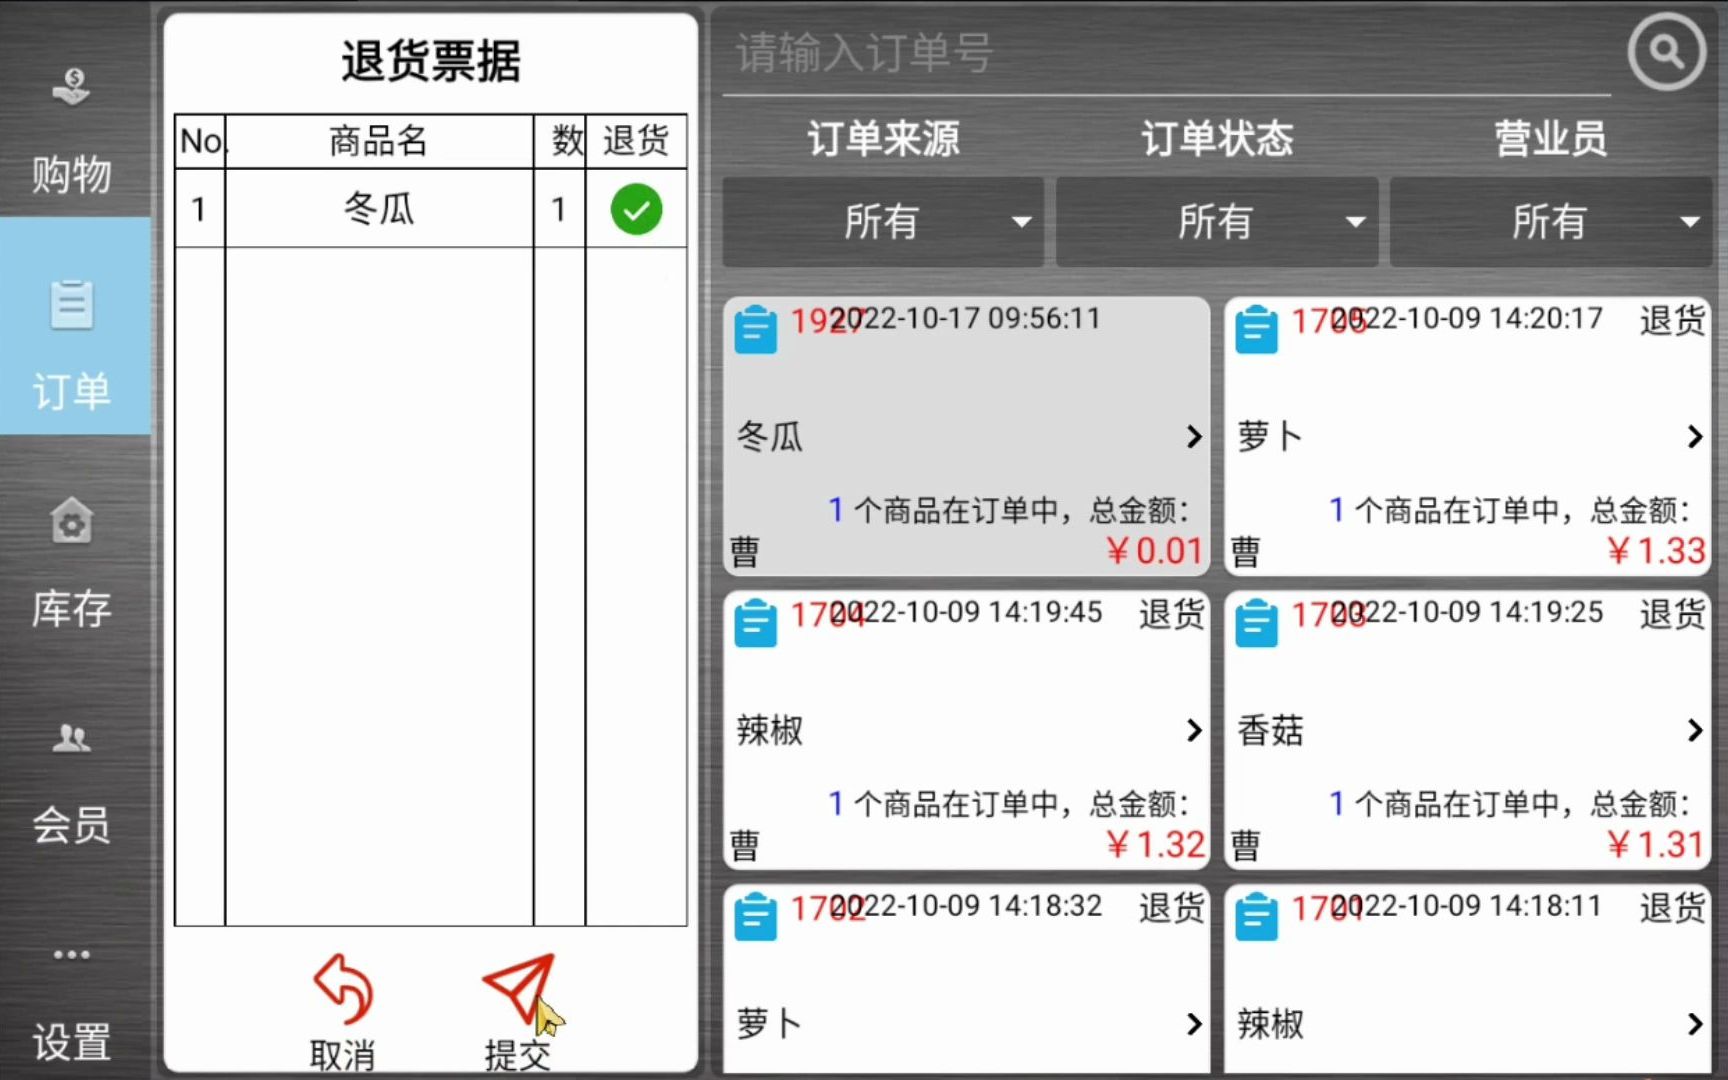Image resolution: width=1728 pixels, height=1080 pixels.
Task: Click the search magnifier icon
Action: tap(1666, 52)
